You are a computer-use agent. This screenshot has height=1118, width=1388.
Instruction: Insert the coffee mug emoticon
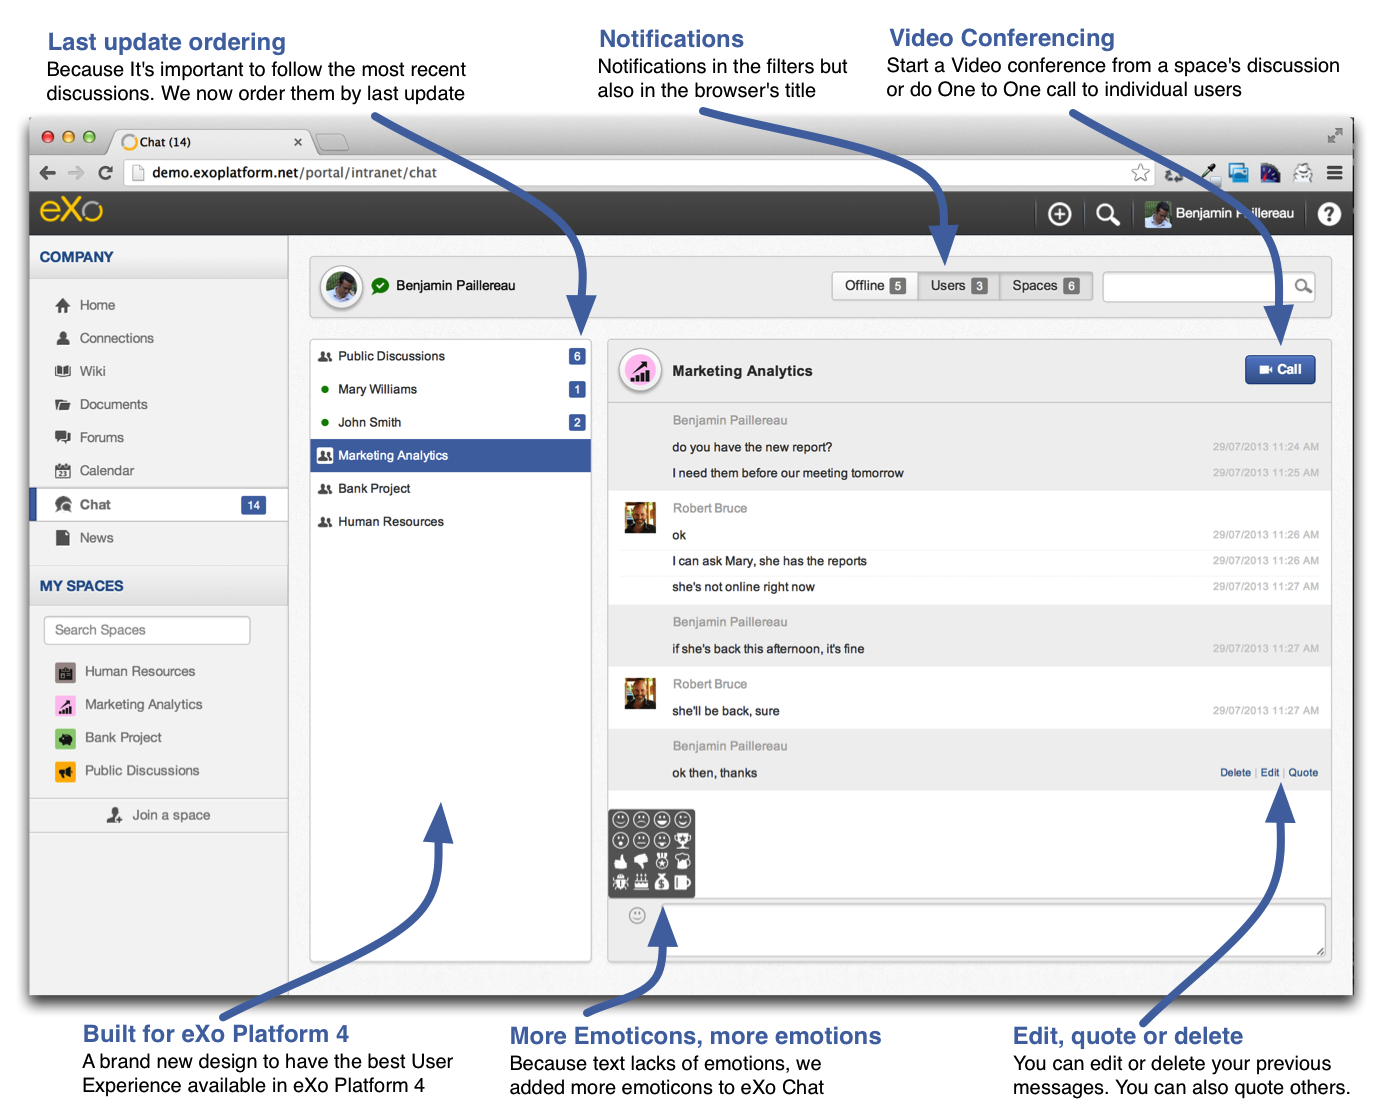click(683, 882)
